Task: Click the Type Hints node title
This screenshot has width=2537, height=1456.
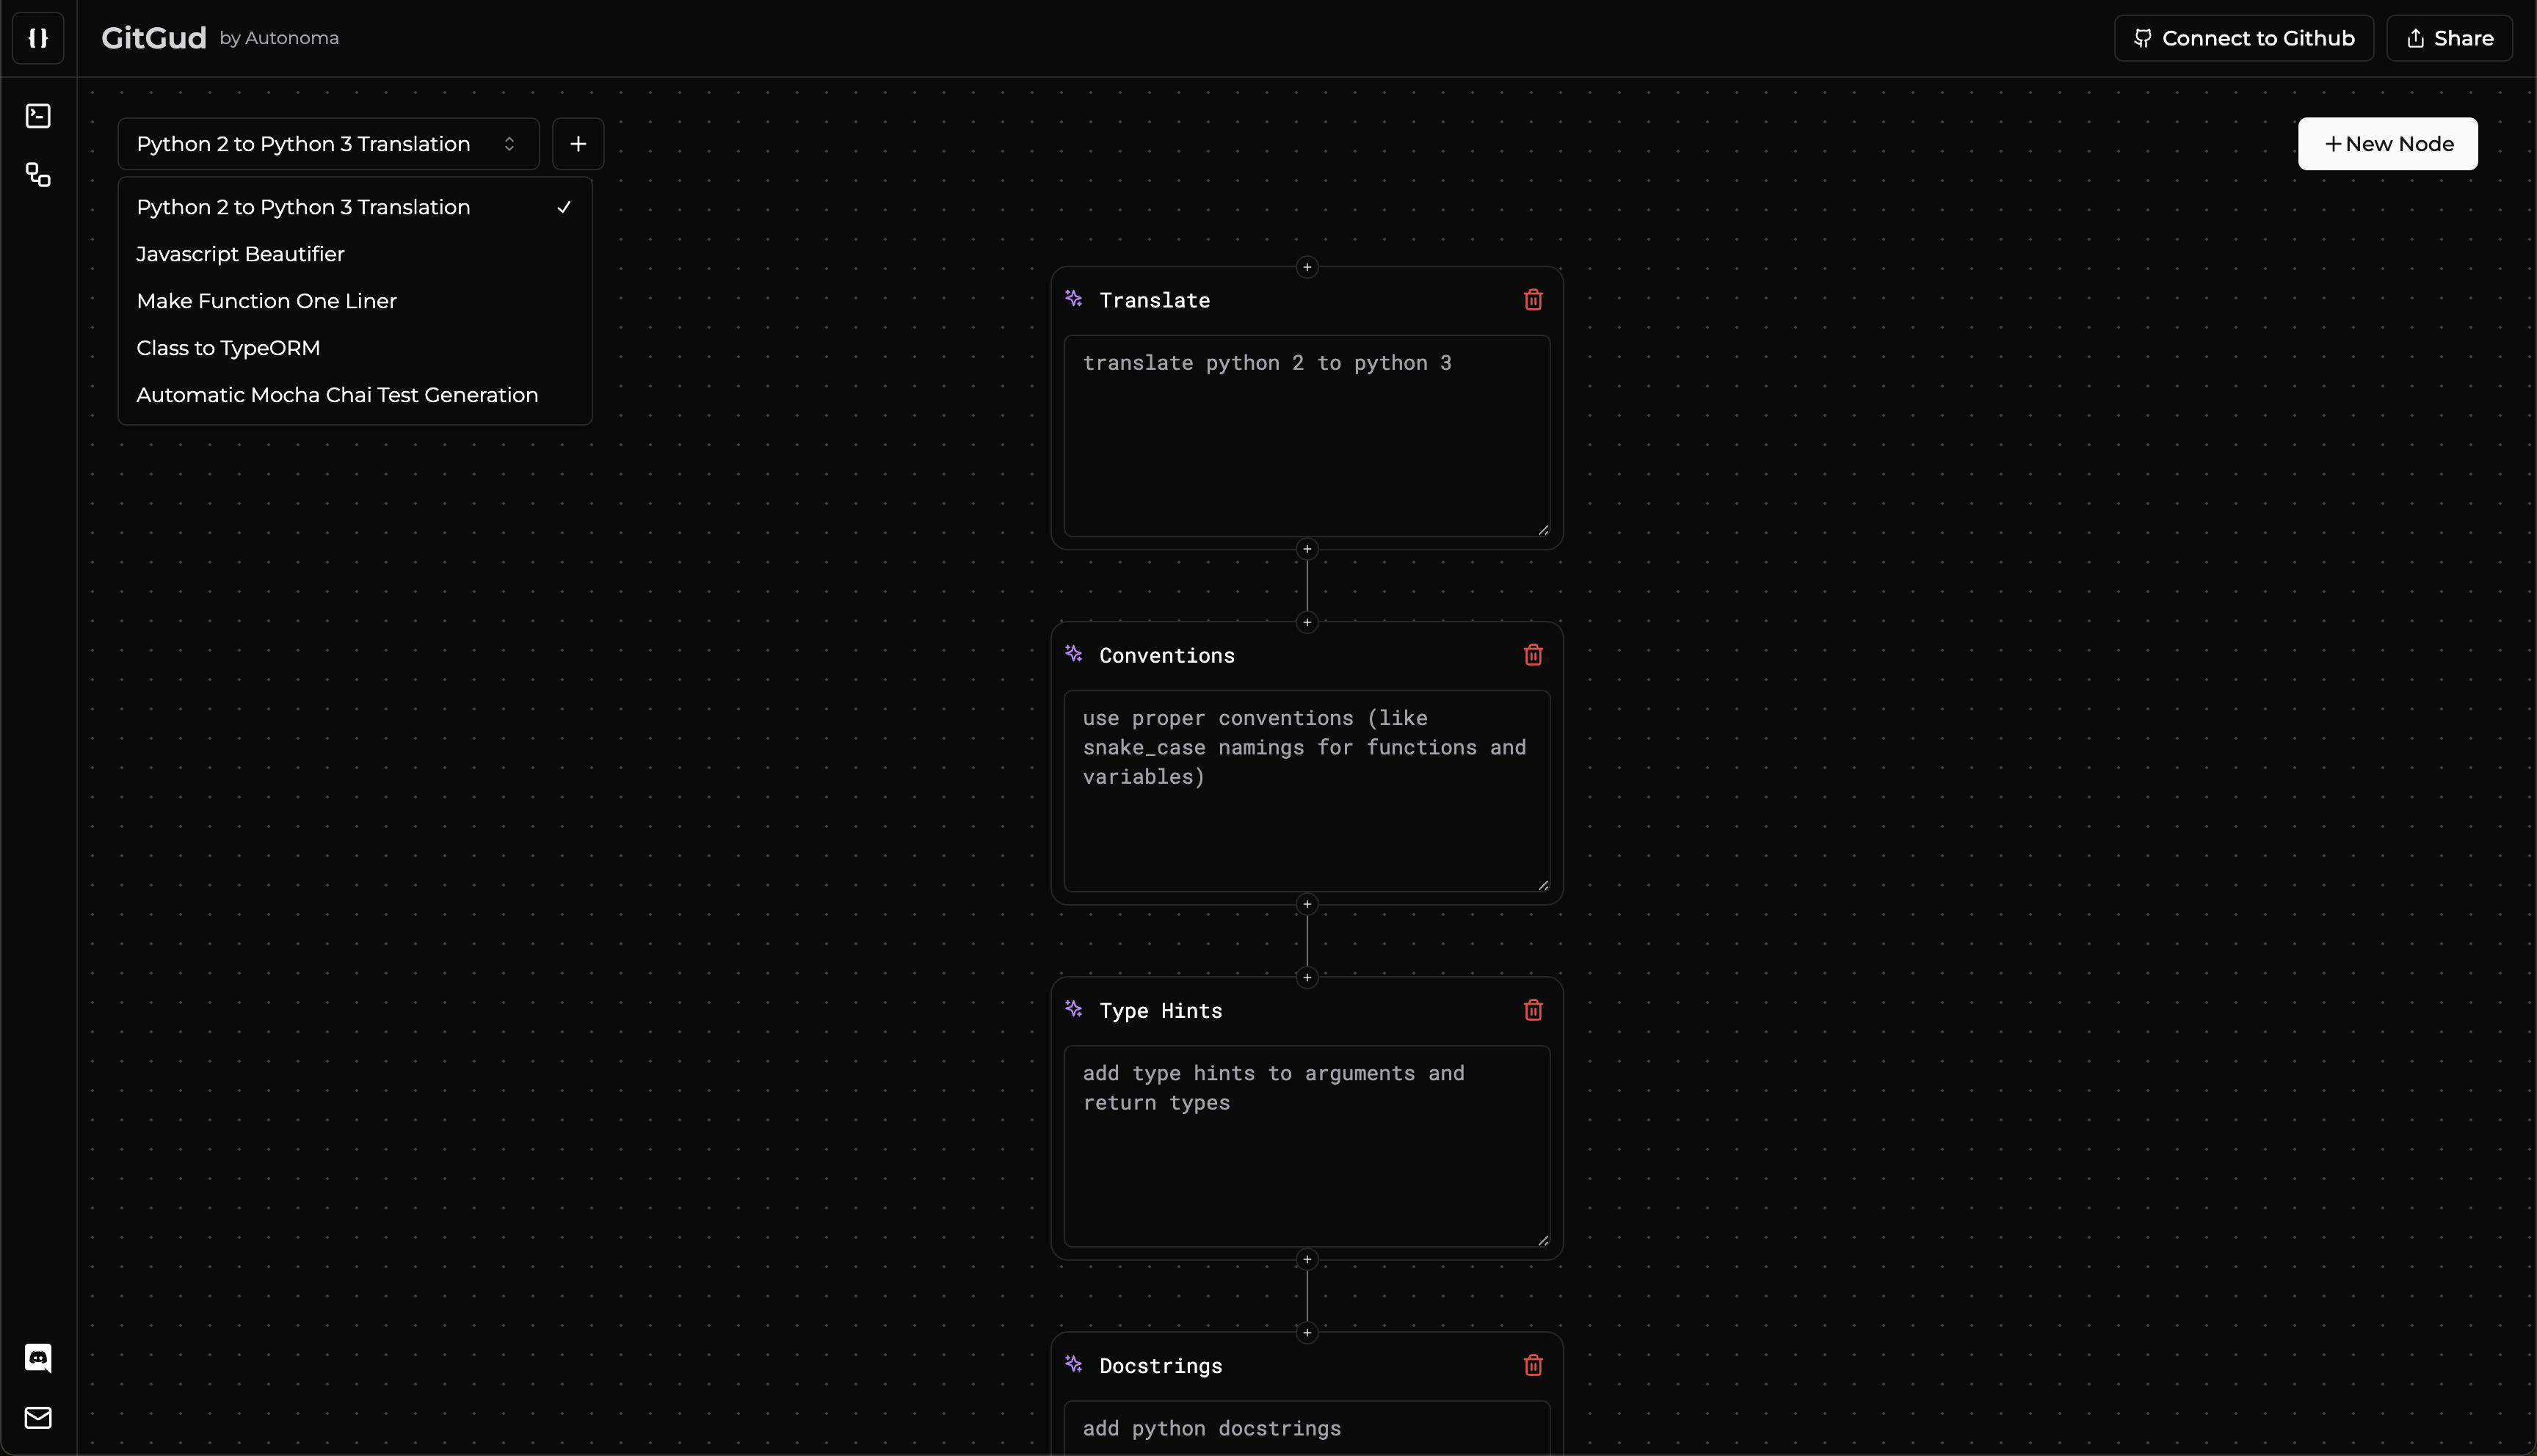Action: [x=1161, y=1011]
